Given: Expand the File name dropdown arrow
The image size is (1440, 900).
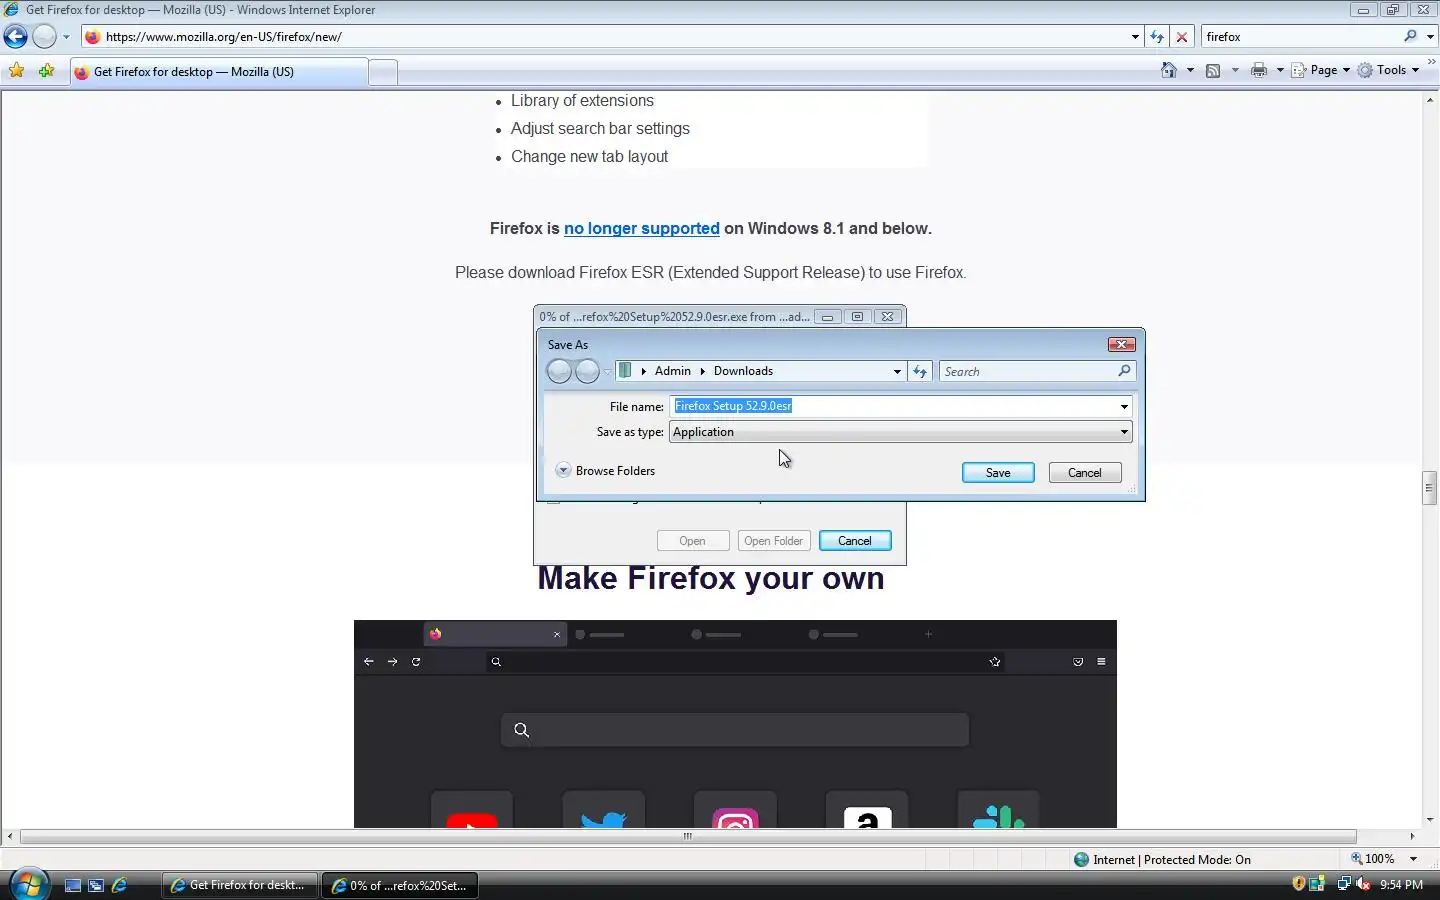Looking at the screenshot, I should pyautogui.click(x=1124, y=406).
